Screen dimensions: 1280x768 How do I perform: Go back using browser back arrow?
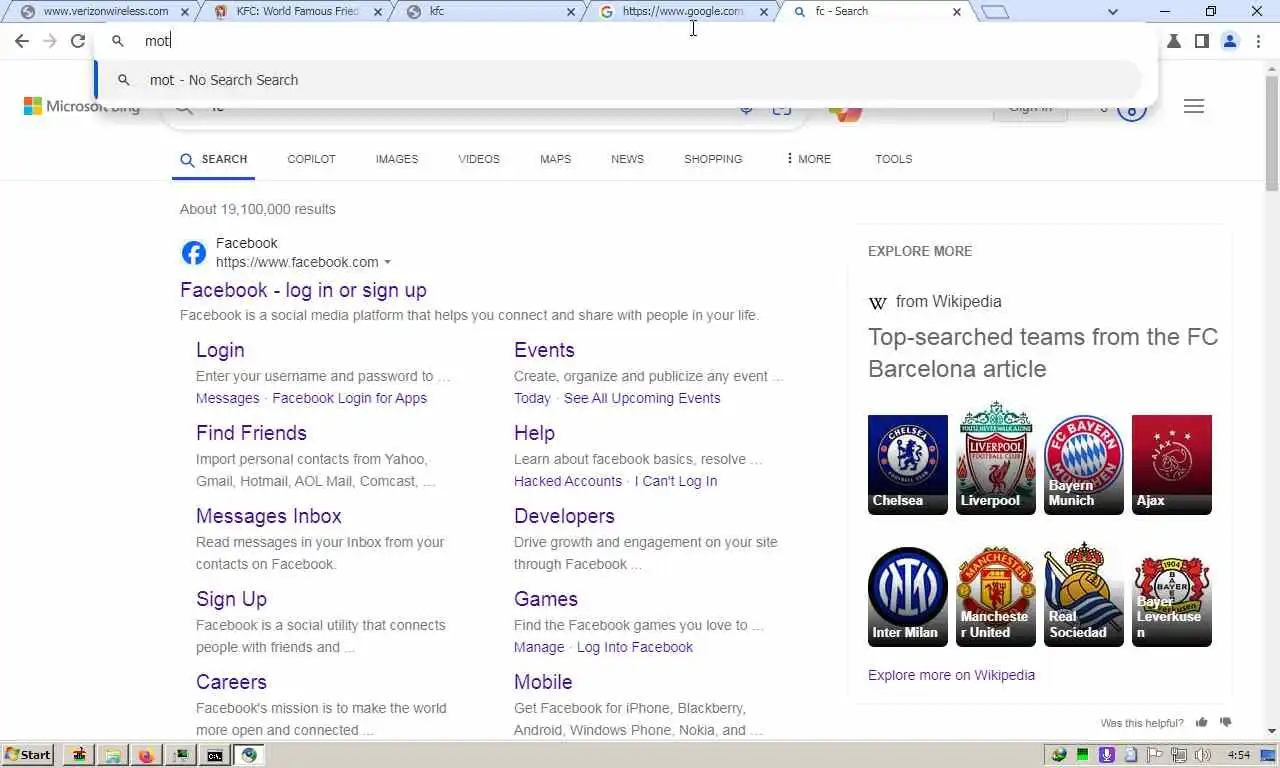tap(22, 41)
